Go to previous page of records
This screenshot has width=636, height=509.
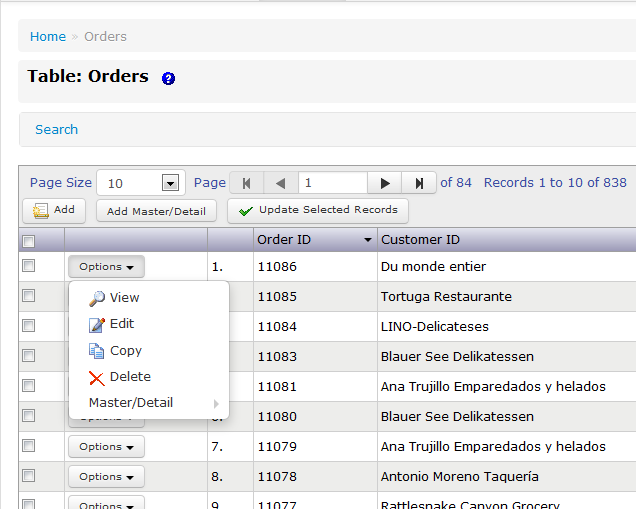point(281,183)
